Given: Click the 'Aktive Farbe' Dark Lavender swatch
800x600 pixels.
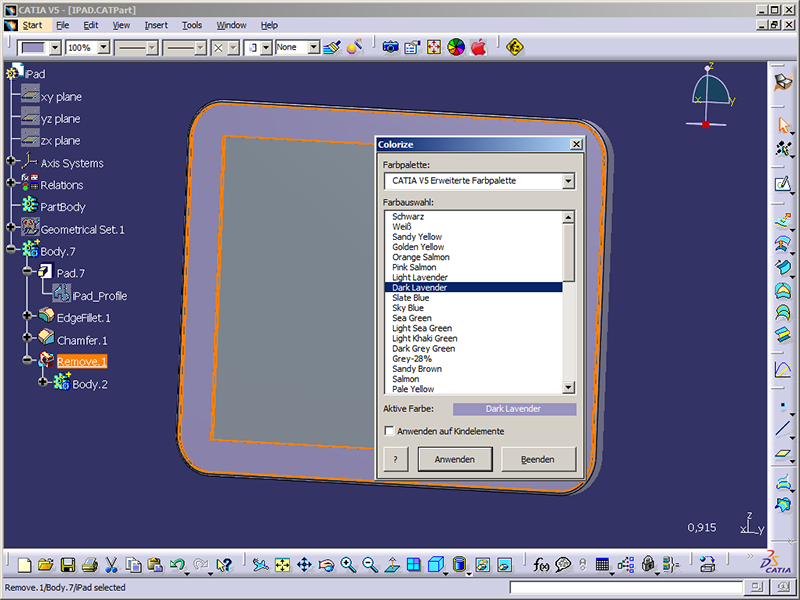Looking at the screenshot, I should pyautogui.click(x=514, y=409).
